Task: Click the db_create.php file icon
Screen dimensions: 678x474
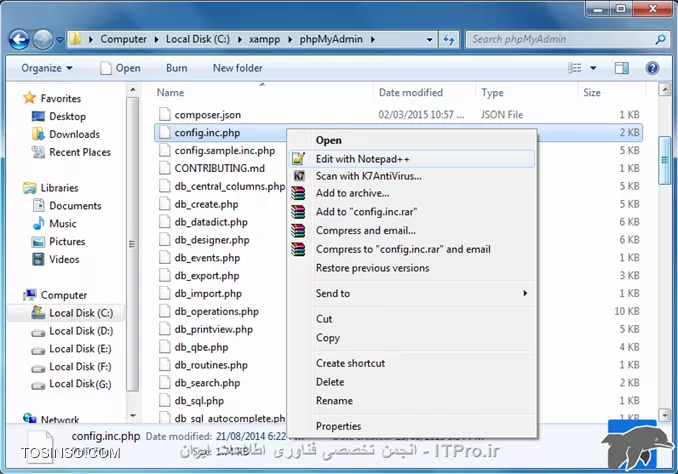Action: 164,204
